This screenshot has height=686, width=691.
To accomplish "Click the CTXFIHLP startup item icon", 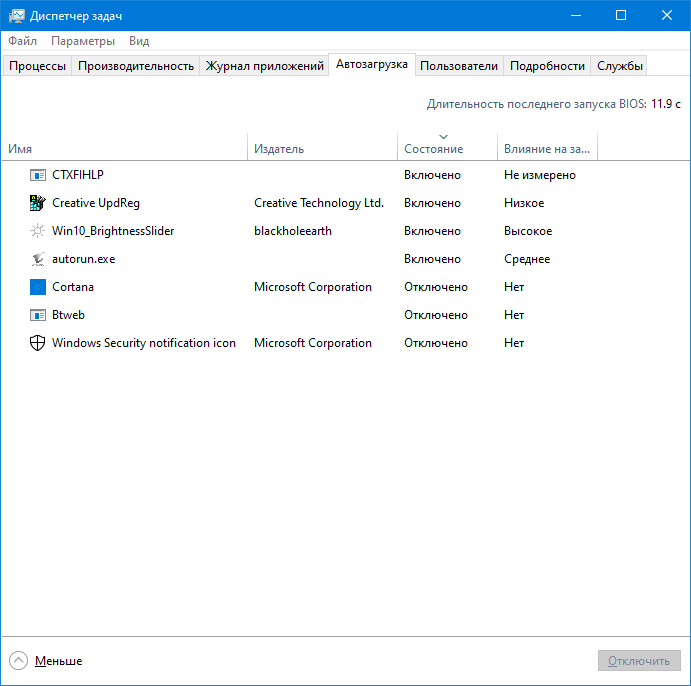I will pyautogui.click(x=37, y=175).
